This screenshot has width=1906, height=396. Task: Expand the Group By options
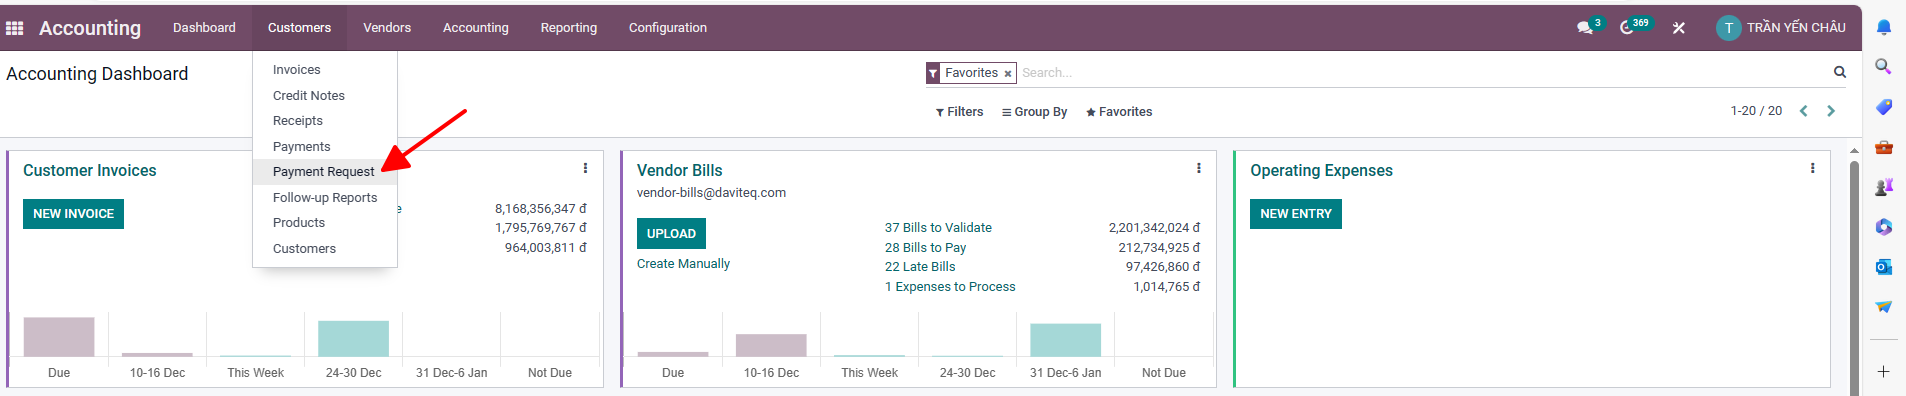tap(1034, 112)
